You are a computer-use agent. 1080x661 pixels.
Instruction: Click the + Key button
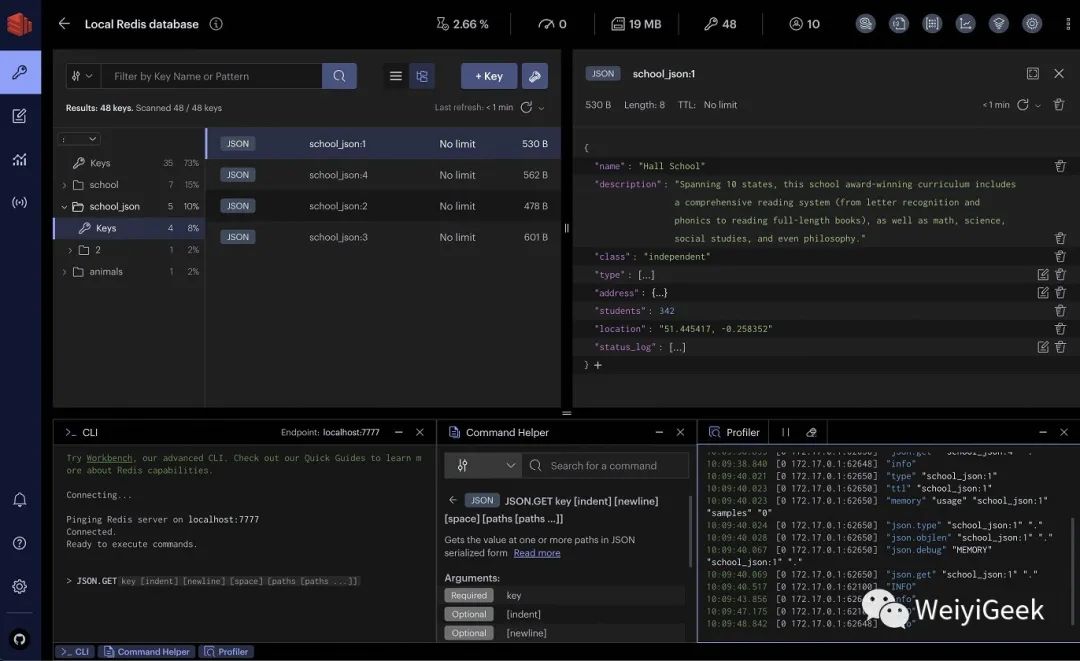[x=489, y=76]
